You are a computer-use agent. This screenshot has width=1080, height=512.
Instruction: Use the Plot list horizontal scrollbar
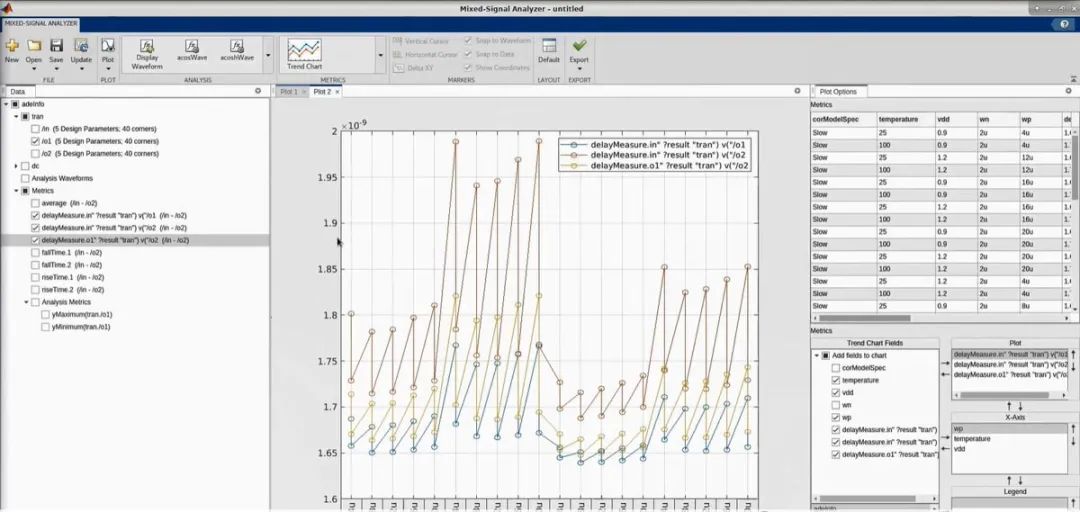(1005, 396)
